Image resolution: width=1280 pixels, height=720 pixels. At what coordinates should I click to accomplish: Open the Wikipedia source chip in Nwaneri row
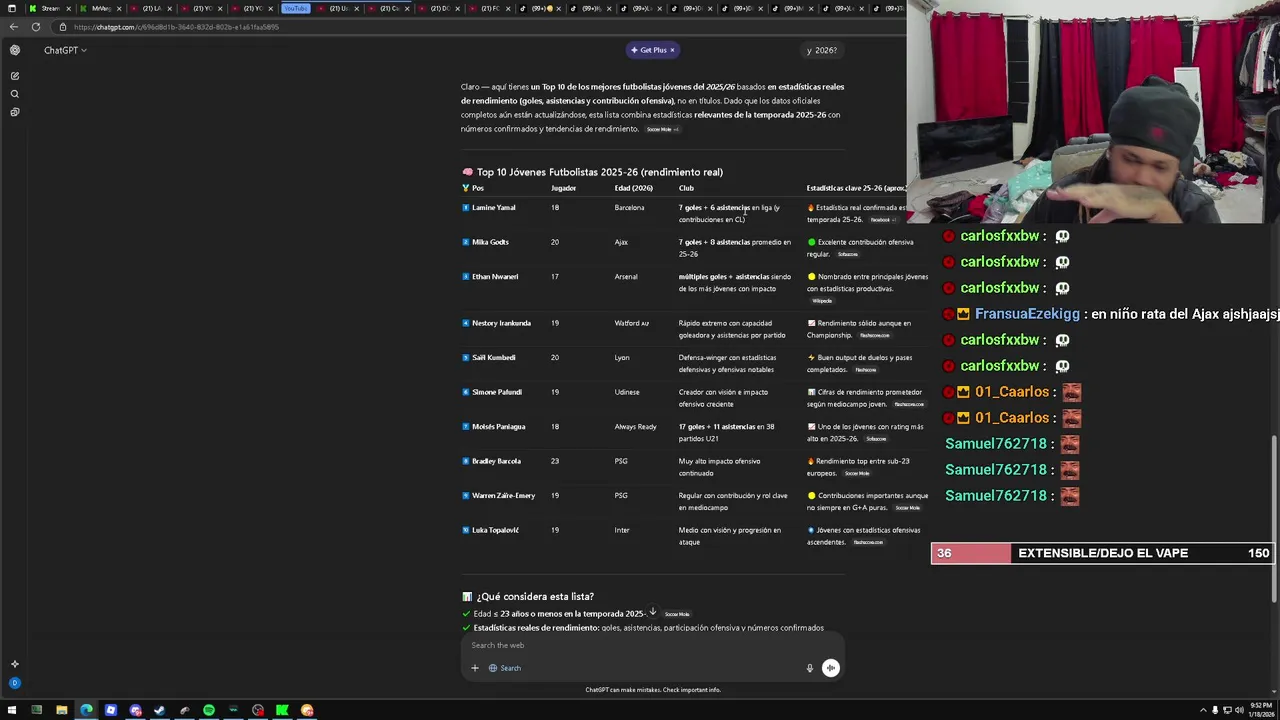821,301
